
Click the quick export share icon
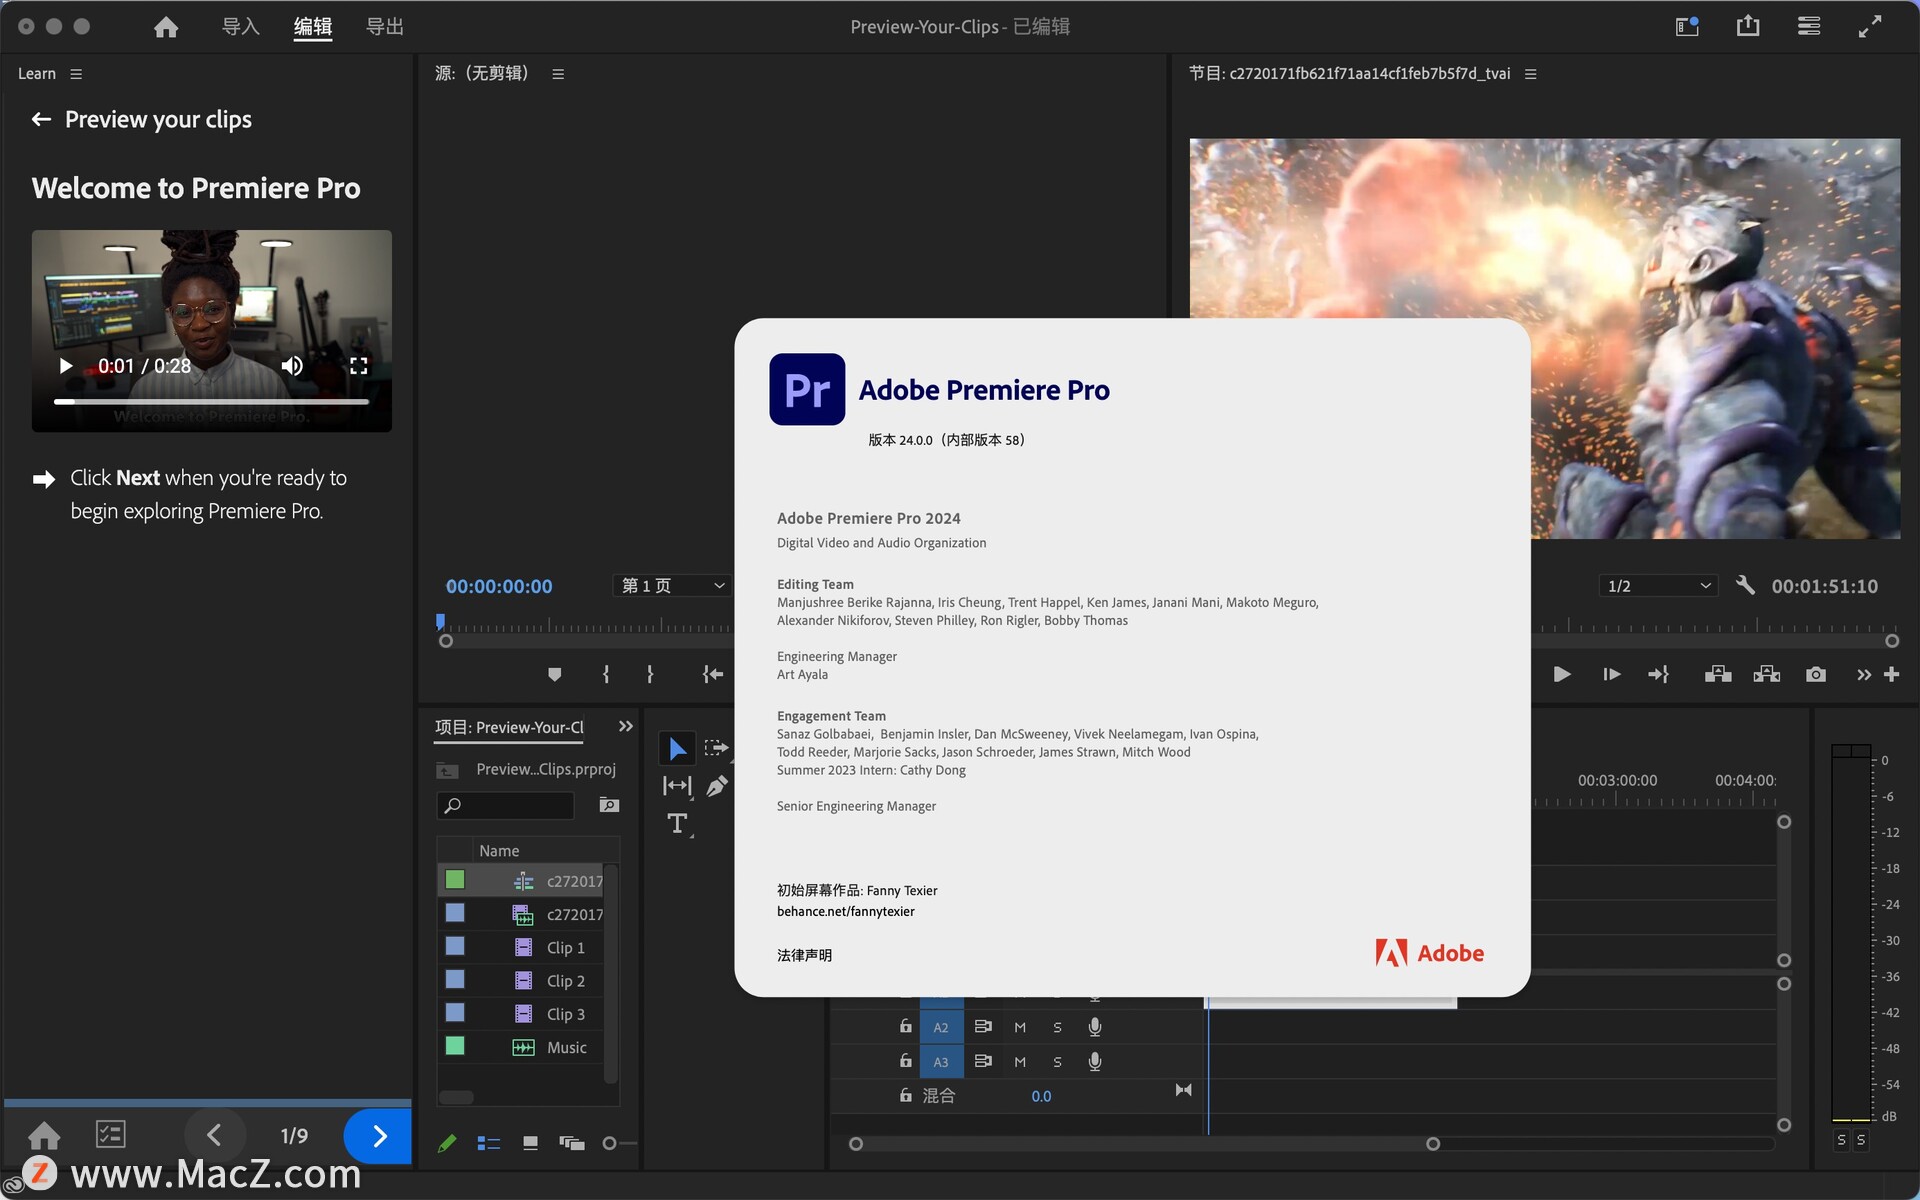point(1748,26)
